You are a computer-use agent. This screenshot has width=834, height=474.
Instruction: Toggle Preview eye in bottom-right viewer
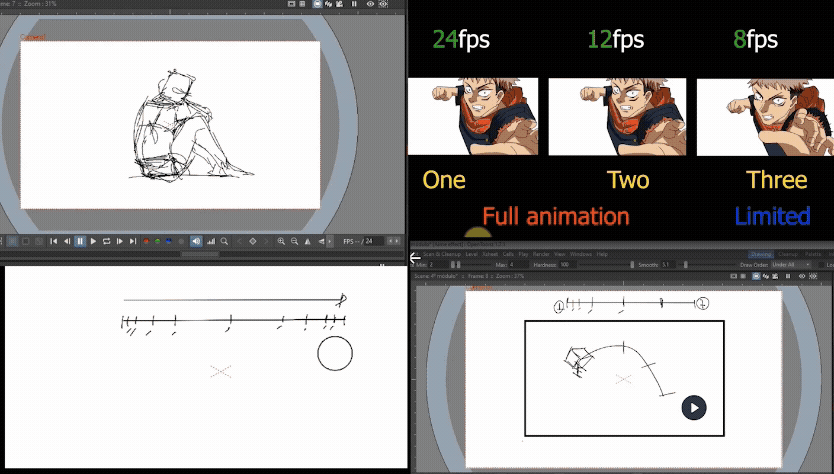(802, 276)
